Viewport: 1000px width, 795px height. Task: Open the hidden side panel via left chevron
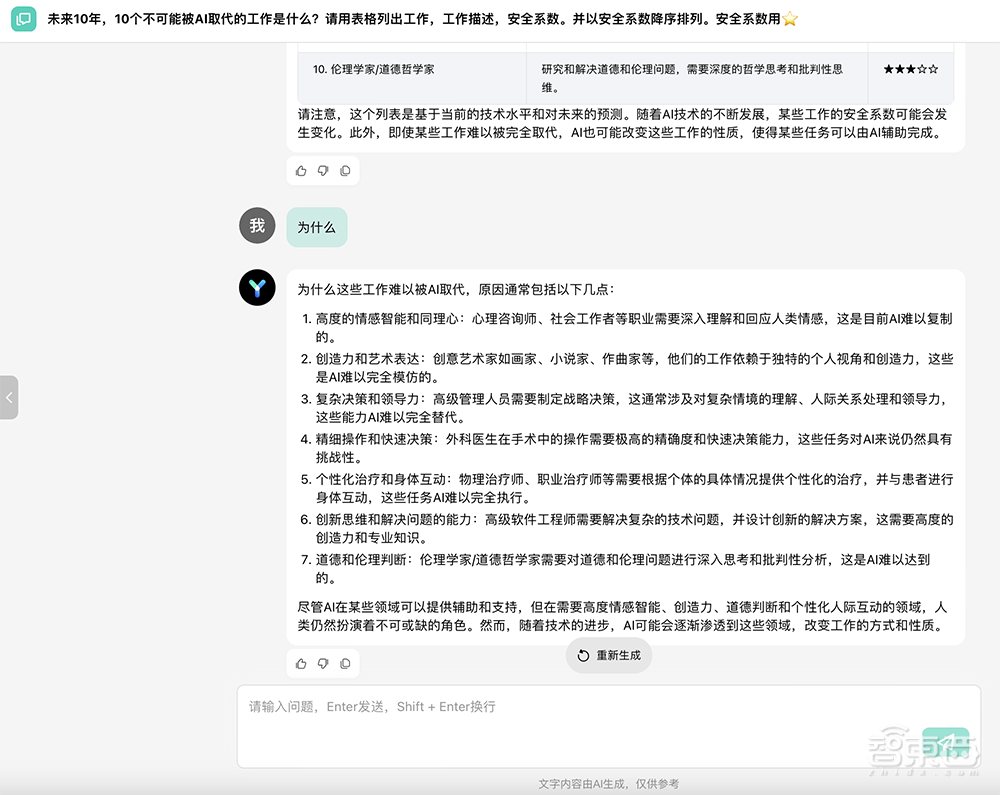coord(10,397)
